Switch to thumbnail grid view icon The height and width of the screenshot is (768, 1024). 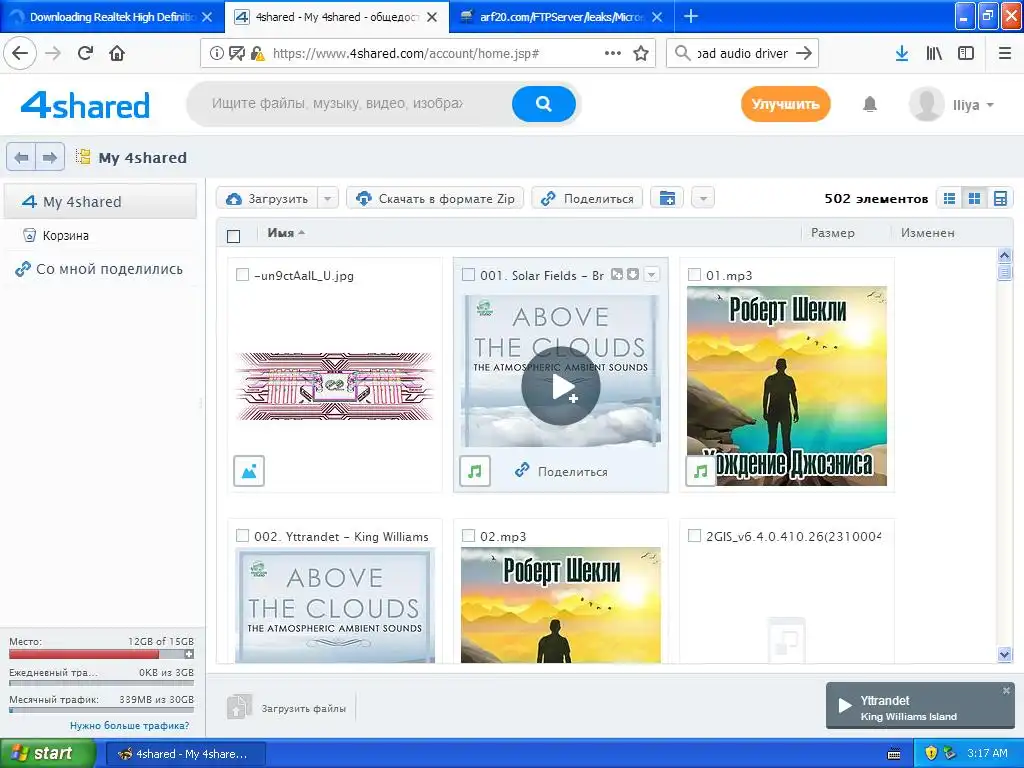click(x=974, y=199)
